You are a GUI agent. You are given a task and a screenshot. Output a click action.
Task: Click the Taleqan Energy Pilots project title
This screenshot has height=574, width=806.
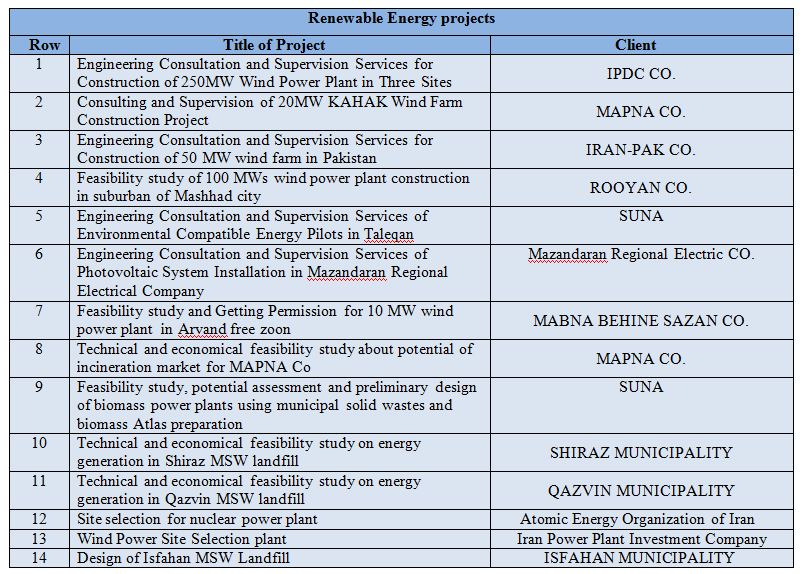[252, 225]
